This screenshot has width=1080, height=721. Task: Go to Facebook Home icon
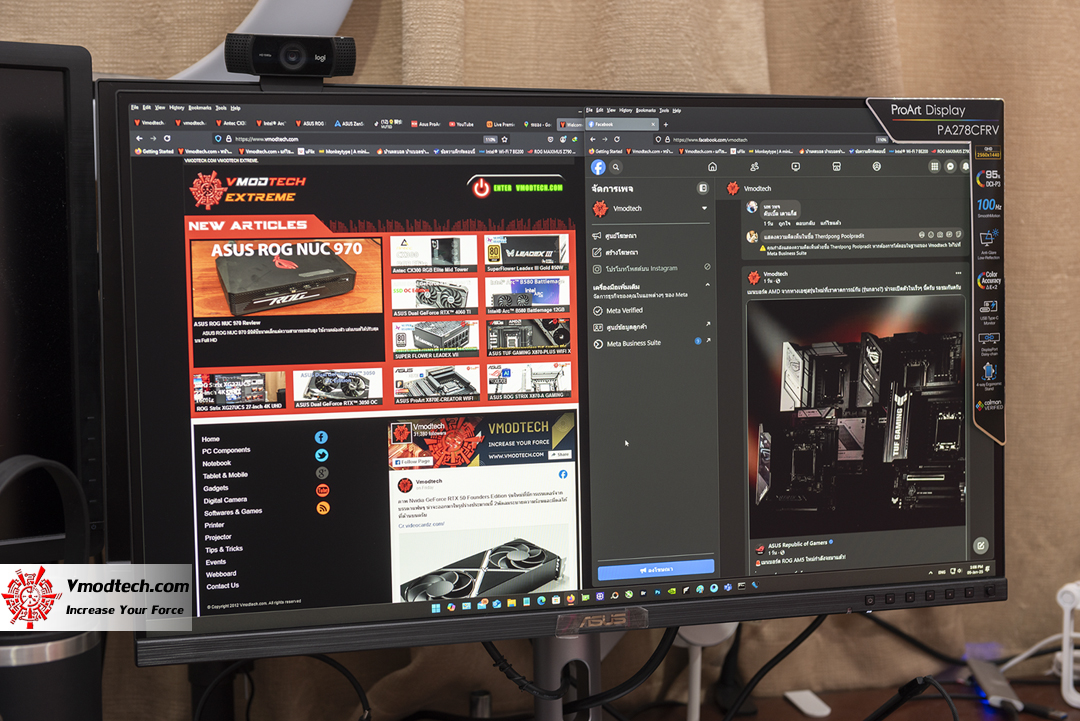tap(713, 167)
